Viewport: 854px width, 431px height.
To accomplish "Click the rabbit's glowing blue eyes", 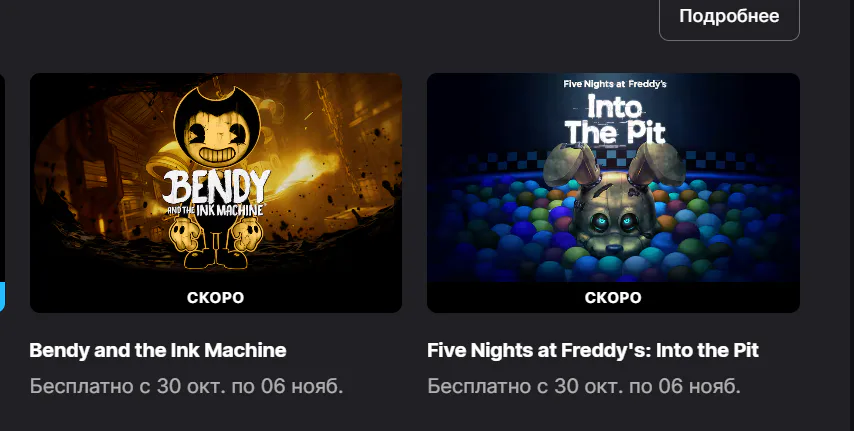I will pos(614,223).
